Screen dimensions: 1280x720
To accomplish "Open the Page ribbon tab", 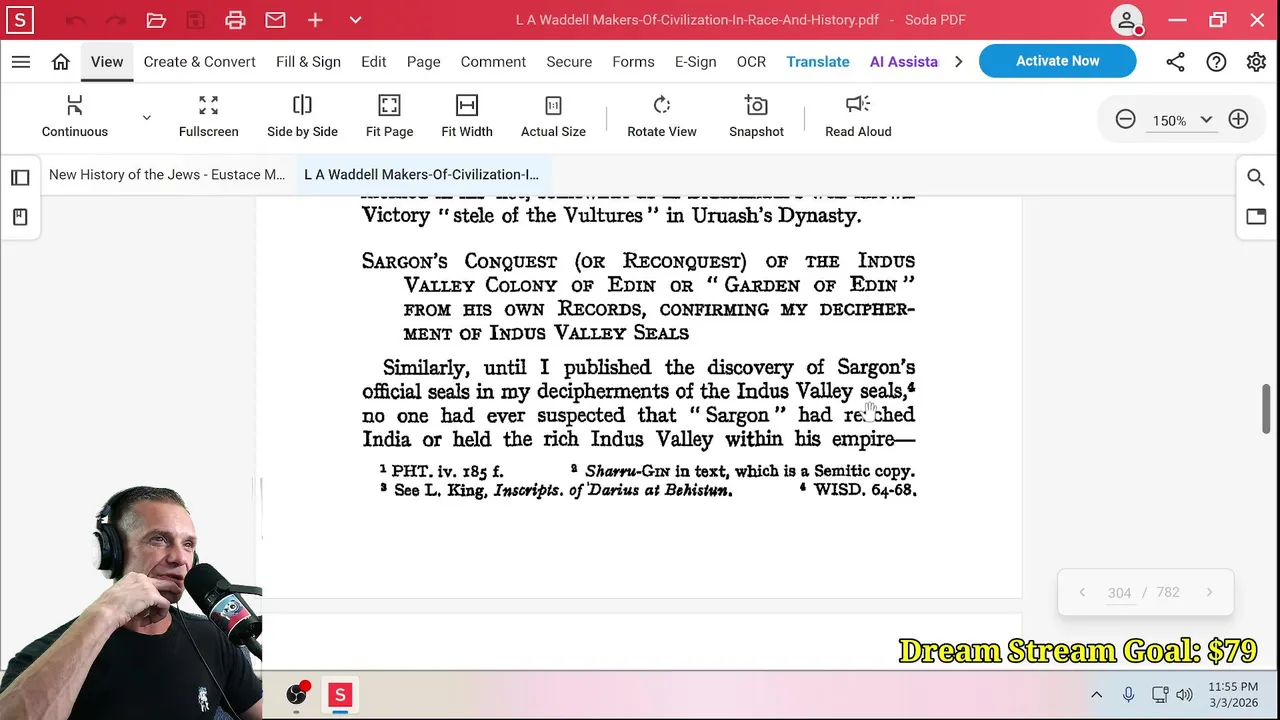I will pos(423,62).
